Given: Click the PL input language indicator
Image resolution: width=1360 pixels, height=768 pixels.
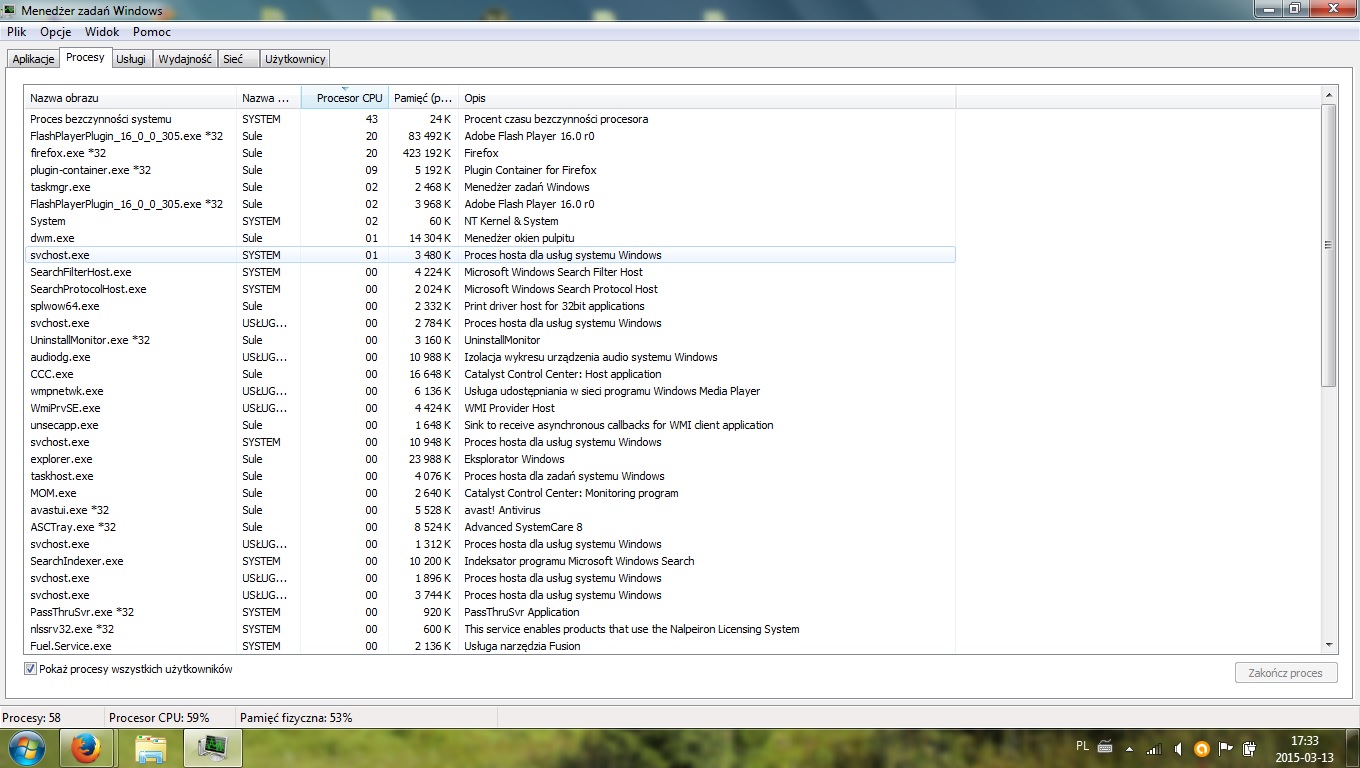Looking at the screenshot, I should coord(1082,746).
